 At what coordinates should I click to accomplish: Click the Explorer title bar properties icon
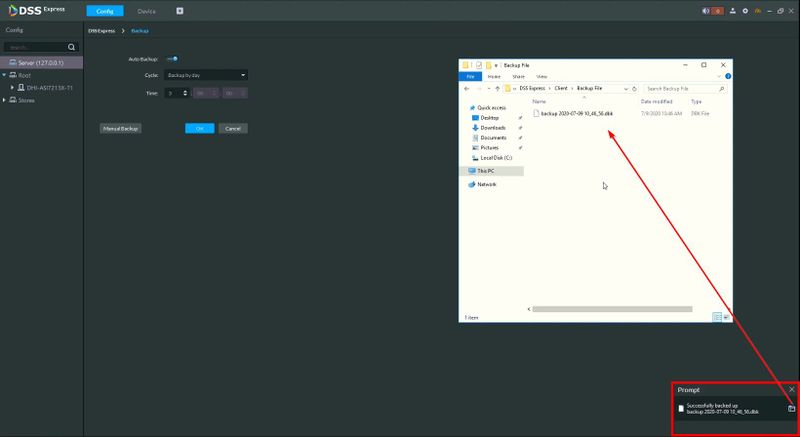coord(479,65)
